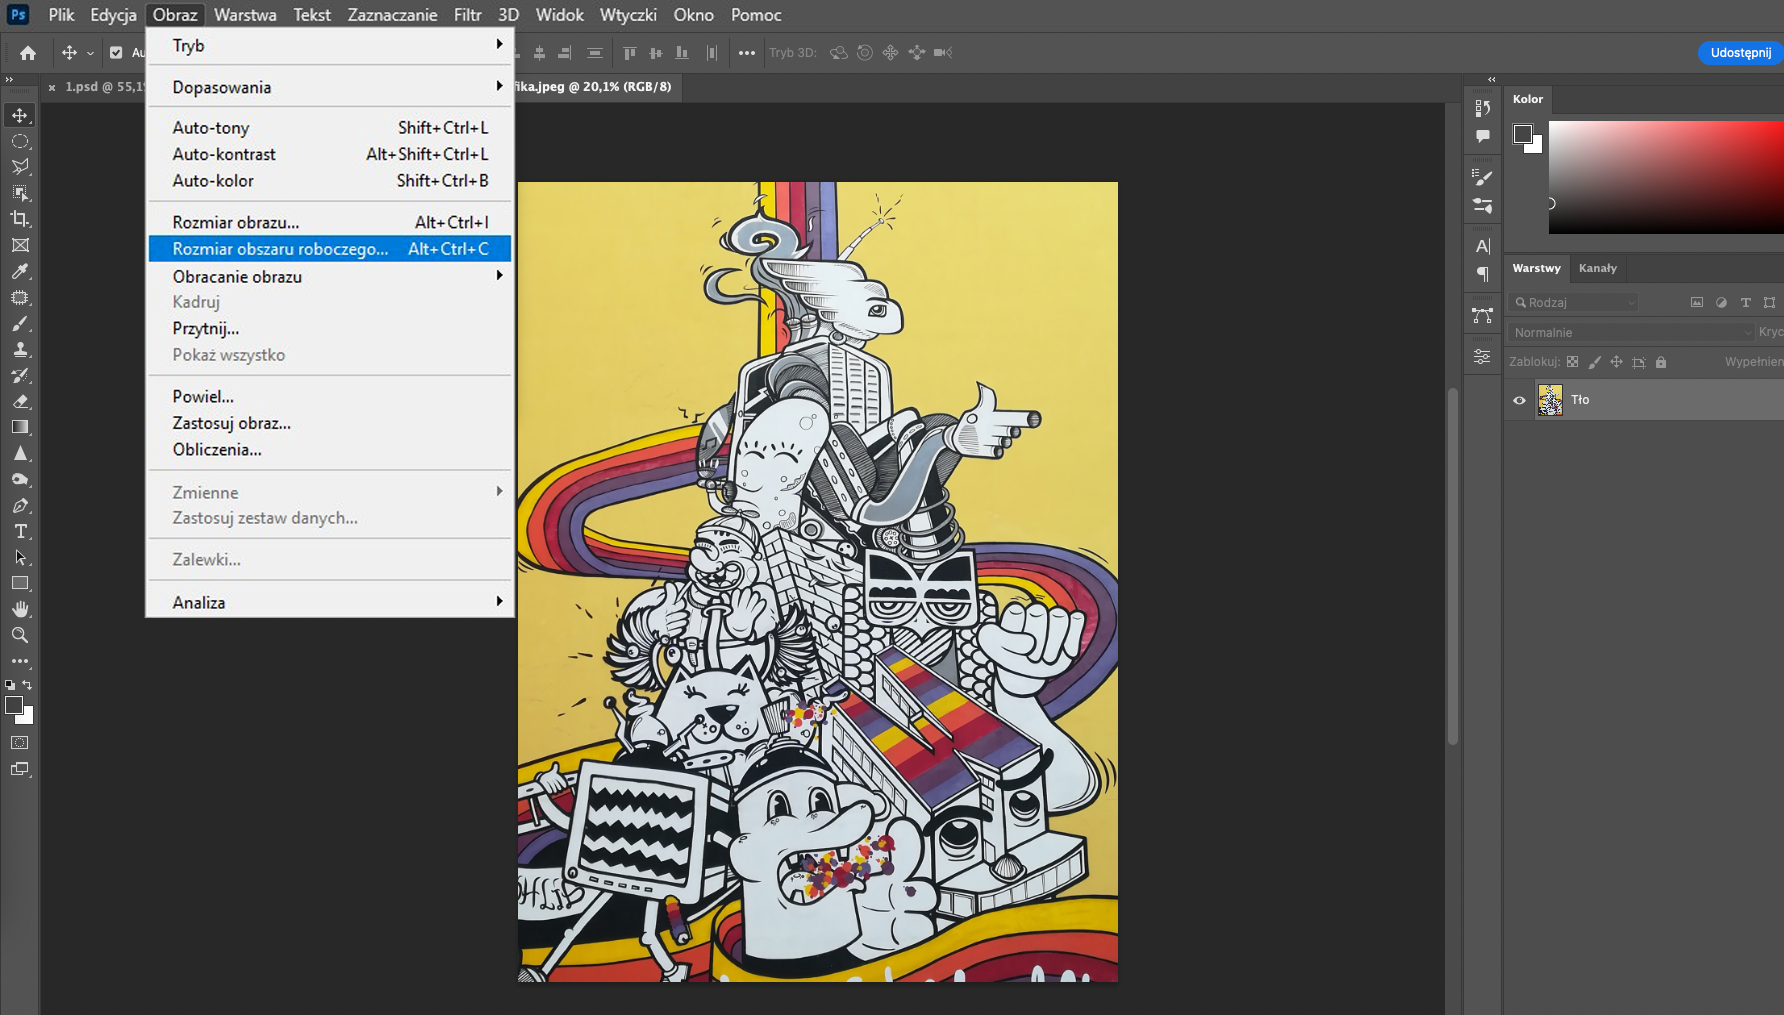Viewport: 1784px width, 1015px height.
Task: Edit toolbar via three dots icon
Action: tap(20, 661)
